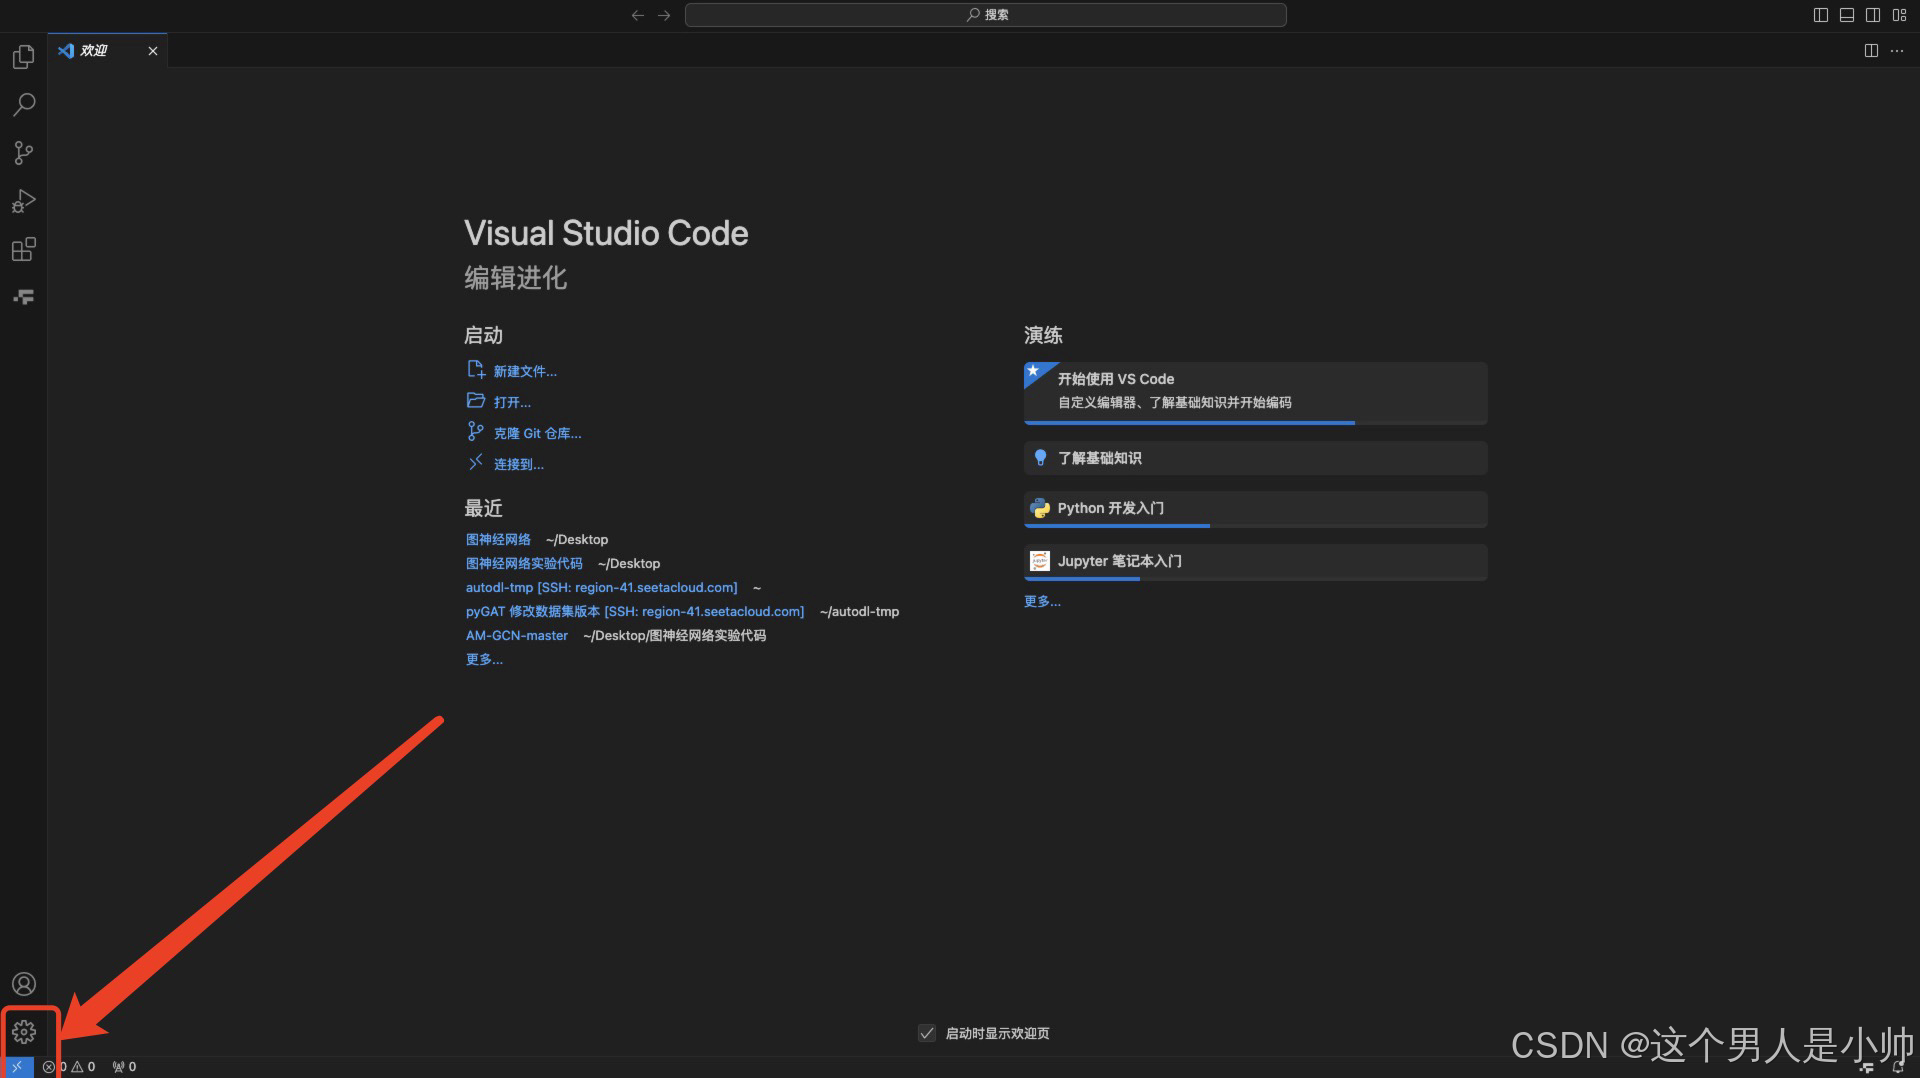Open the 了解基础知识 walkthrough
Image resolution: width=1920 pixels, height=1078 pixels.
[x=1255, y=458]
